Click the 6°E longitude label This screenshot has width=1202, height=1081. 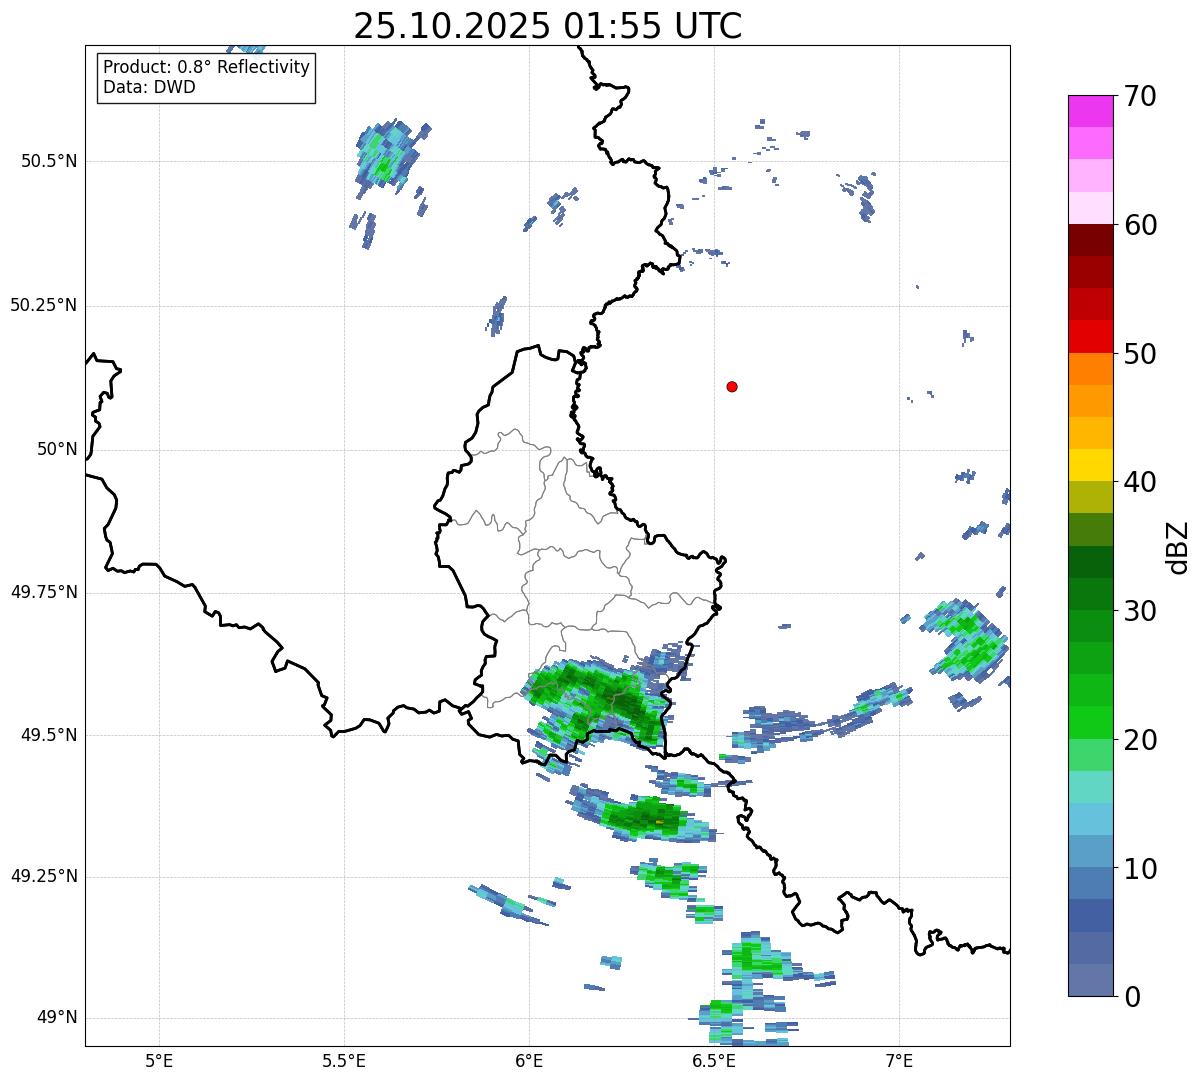click(529, 1060)
